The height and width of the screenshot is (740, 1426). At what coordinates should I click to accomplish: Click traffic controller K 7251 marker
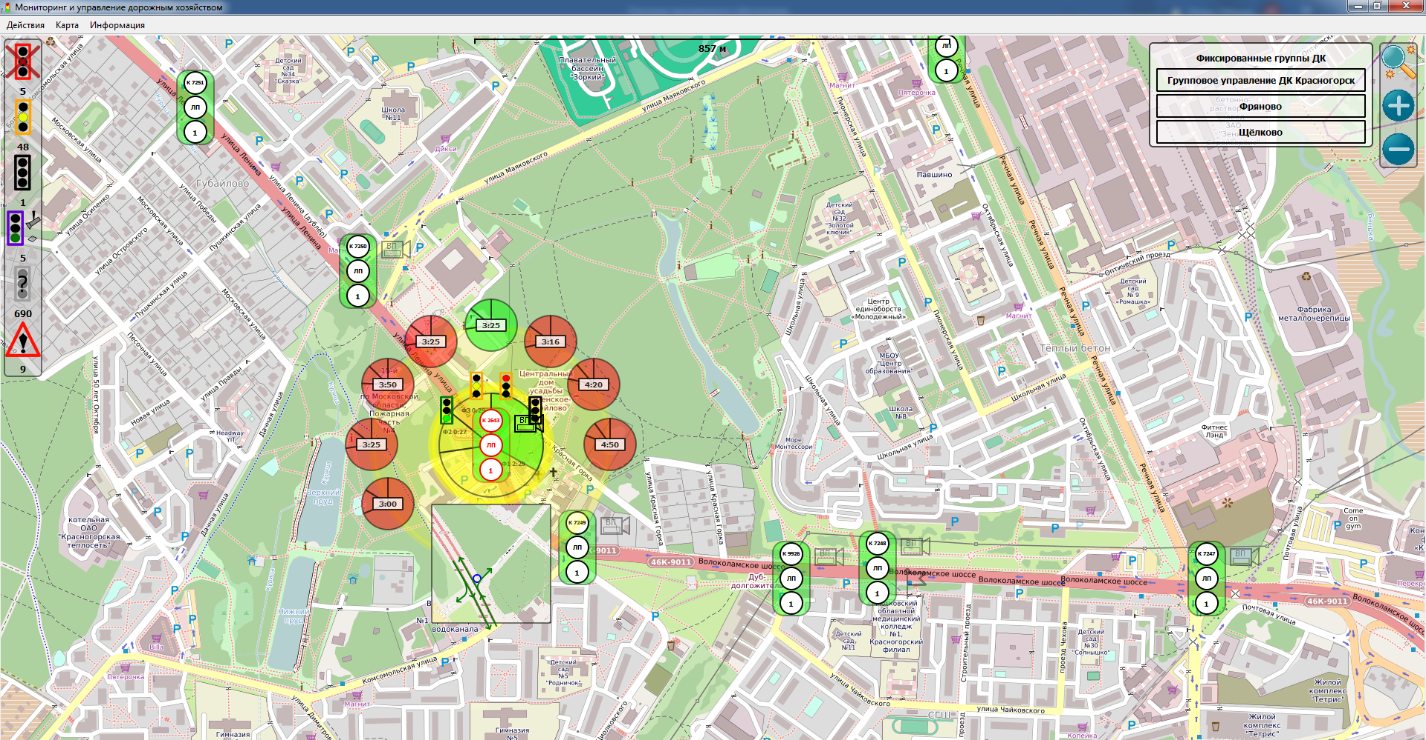(x=196, y=82)
